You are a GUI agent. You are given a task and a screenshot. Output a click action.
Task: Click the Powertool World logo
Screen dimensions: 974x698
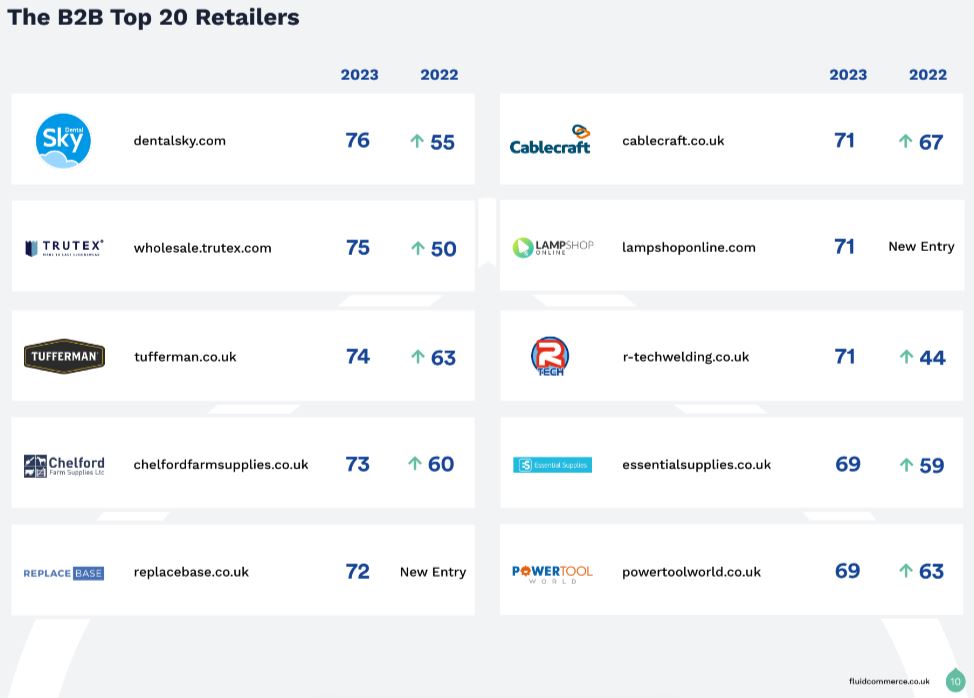point(552,574)
